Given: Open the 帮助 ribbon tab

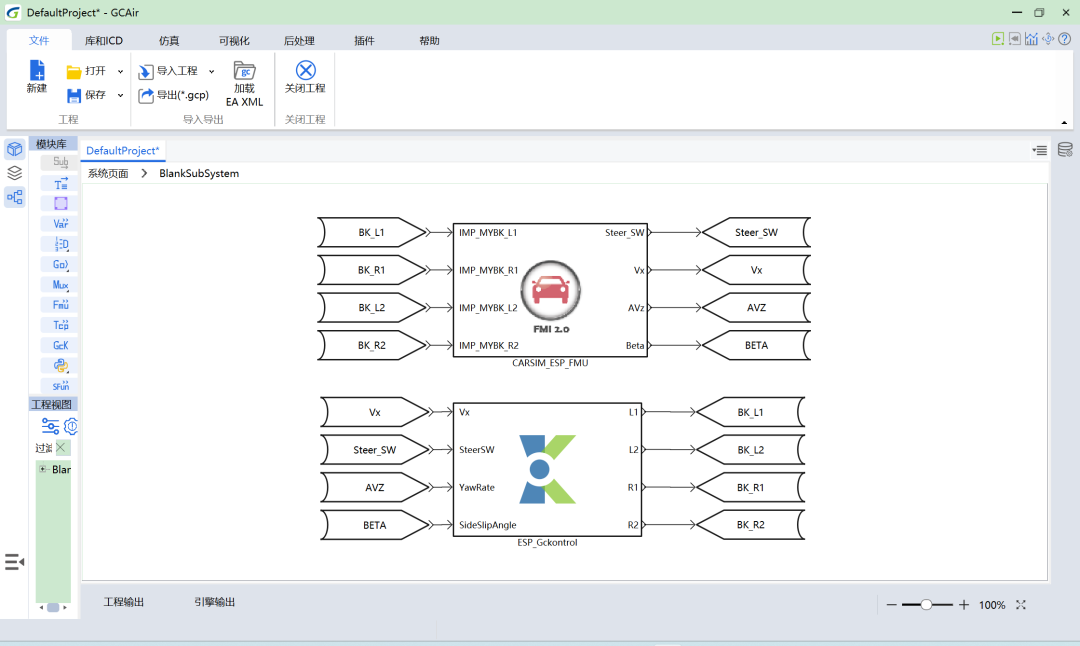Looking at the screenshot, I should coord(429,41).
